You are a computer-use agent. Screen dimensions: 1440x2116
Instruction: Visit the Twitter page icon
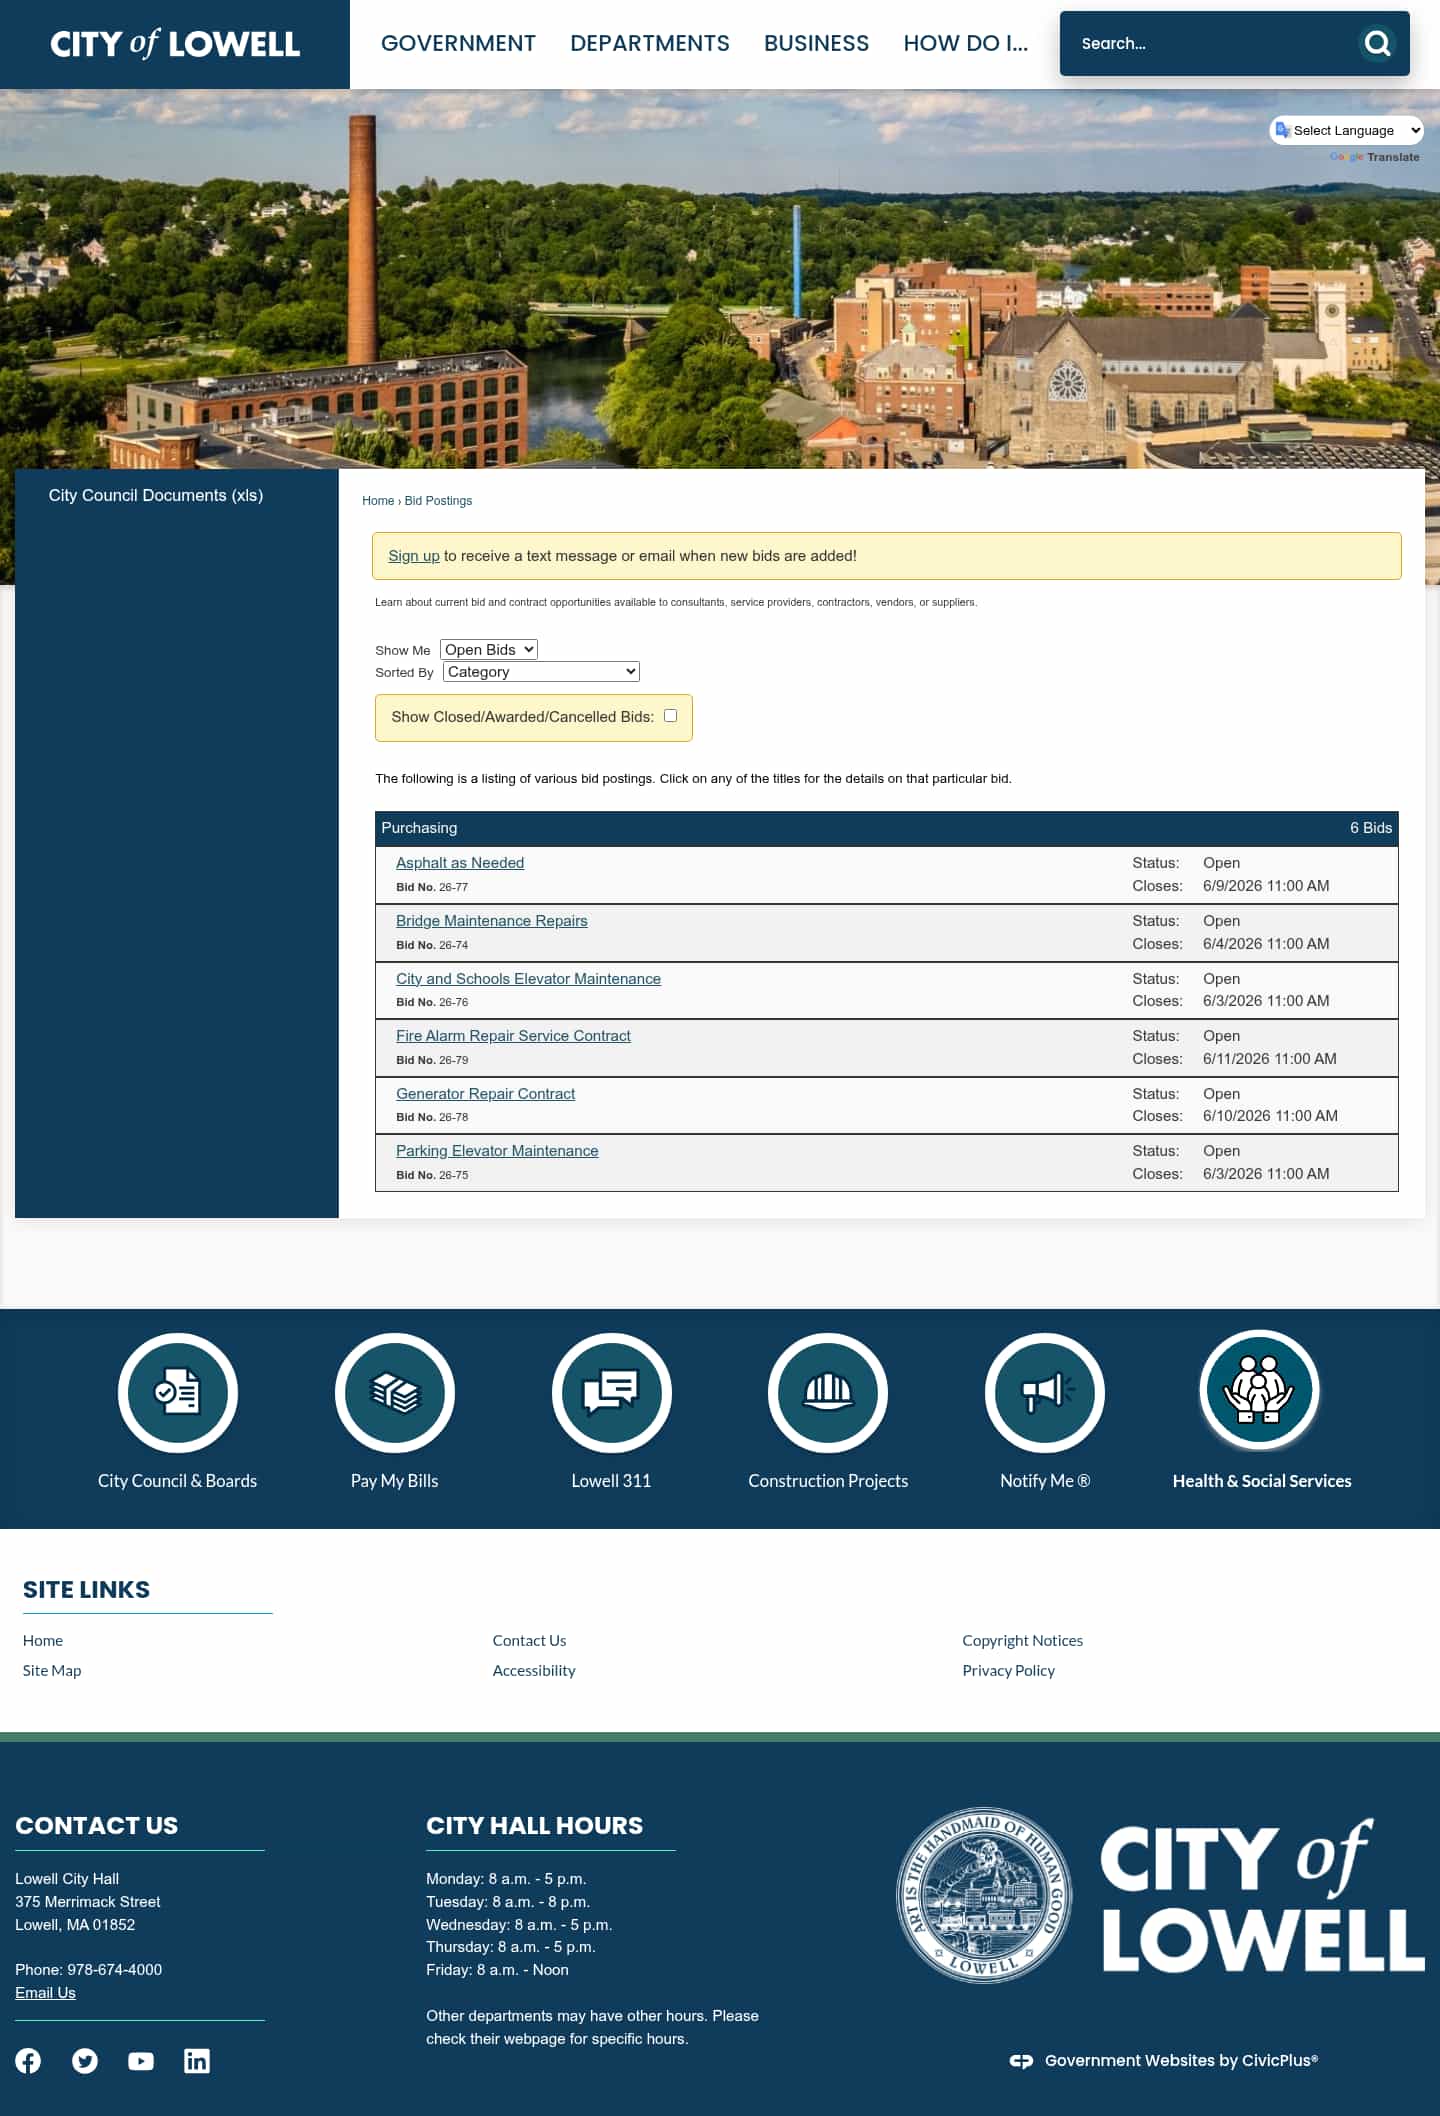85,2061
